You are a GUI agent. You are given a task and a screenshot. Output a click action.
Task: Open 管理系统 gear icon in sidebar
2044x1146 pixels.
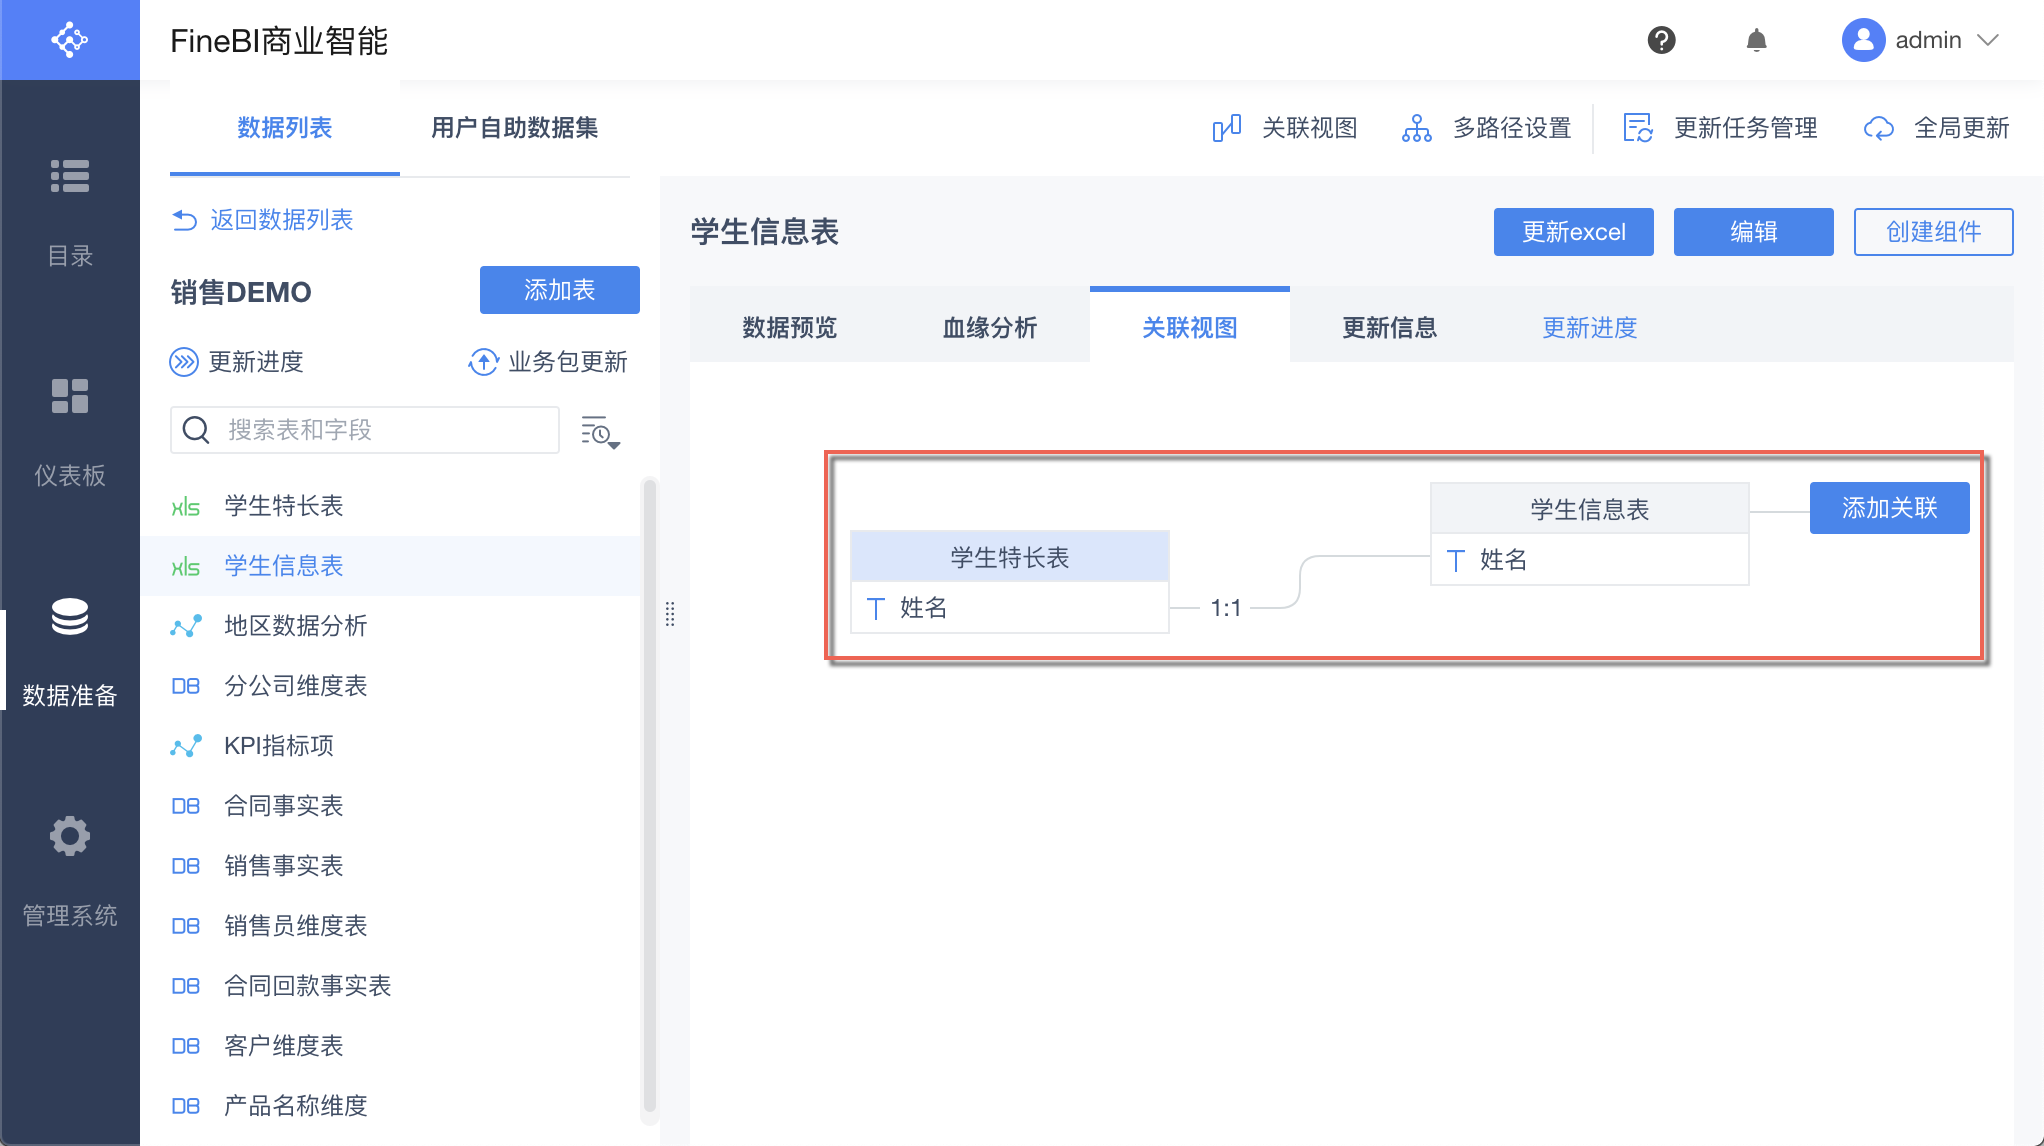[70, 836]
